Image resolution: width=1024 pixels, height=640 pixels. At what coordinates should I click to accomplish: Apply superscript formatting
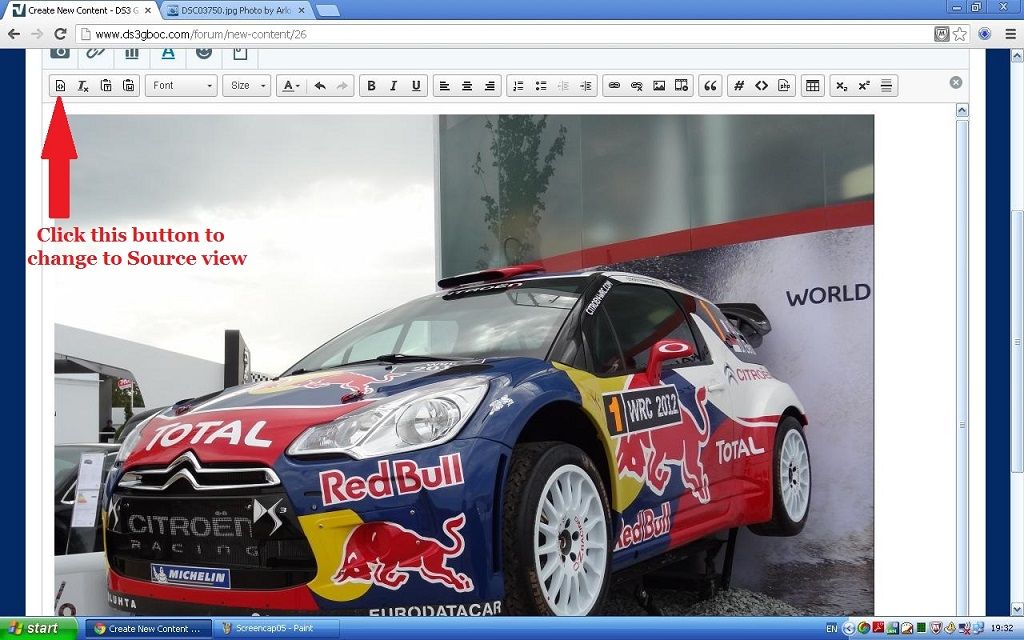(x=864, y=86)
